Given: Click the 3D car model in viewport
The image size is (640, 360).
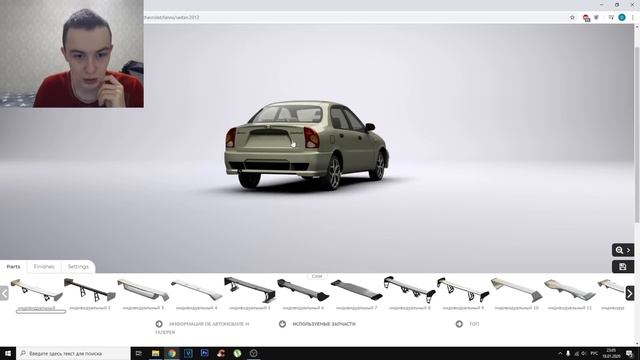Looking at the screenshot, I should (306, 145).
